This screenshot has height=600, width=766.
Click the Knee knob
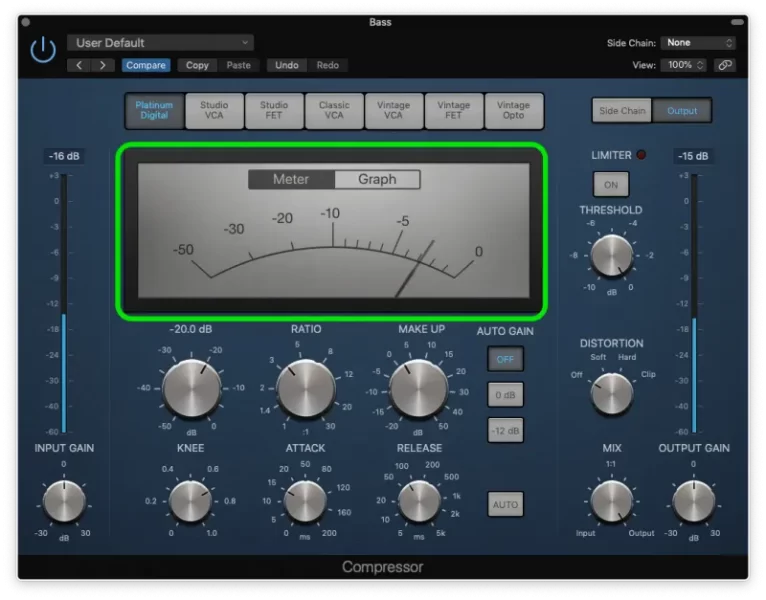(x=190, y=501)
